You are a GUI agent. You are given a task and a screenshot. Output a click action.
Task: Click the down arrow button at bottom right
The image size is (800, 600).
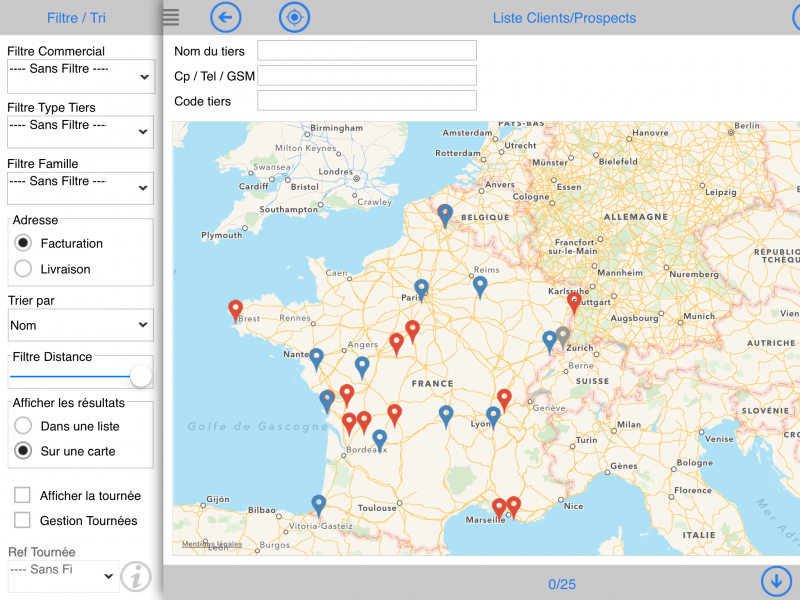tap(776, 581)
